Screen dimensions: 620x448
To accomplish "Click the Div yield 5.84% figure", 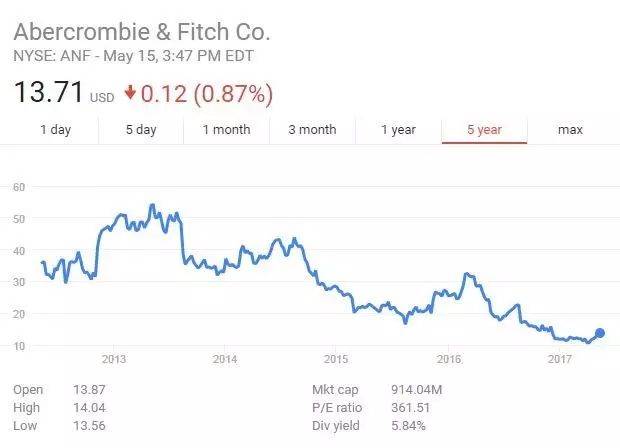I will (408, 426).
